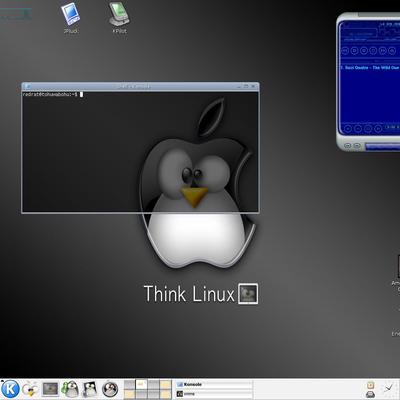
Task: Click the eject button in media player
Action: click(x=392, y=51)
